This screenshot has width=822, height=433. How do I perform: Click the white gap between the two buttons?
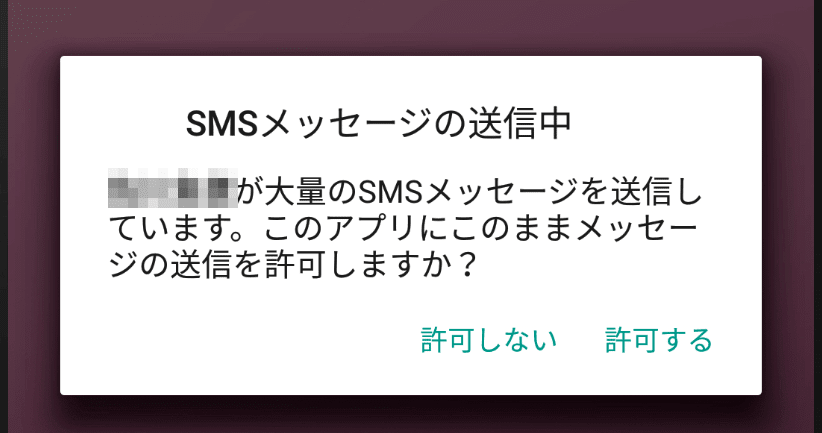click(581, 340)
